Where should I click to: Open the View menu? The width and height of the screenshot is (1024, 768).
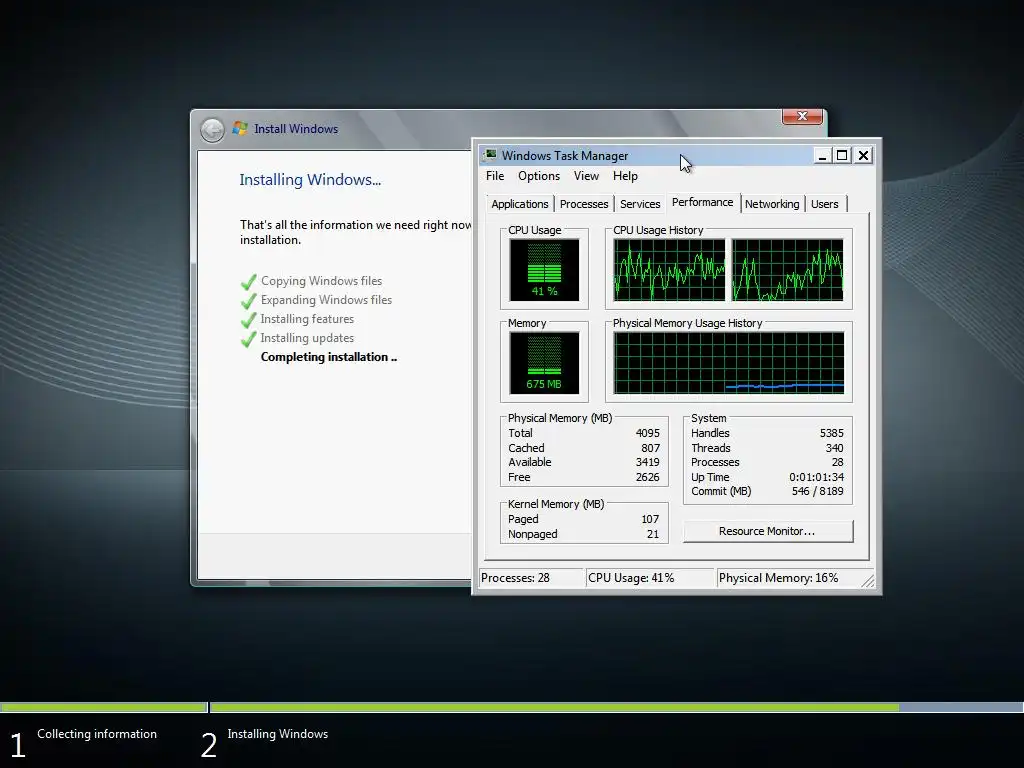586,176
